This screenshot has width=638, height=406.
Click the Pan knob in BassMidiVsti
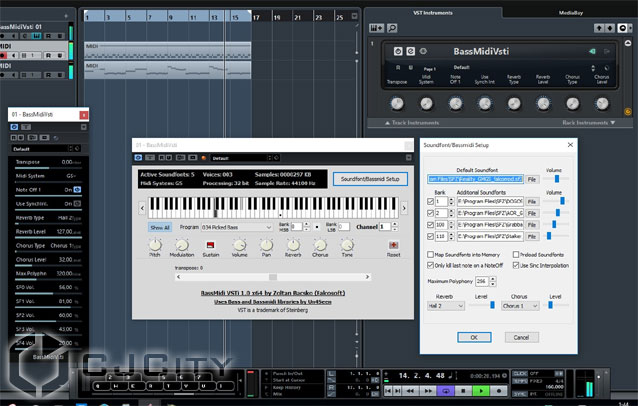point(266,245)
